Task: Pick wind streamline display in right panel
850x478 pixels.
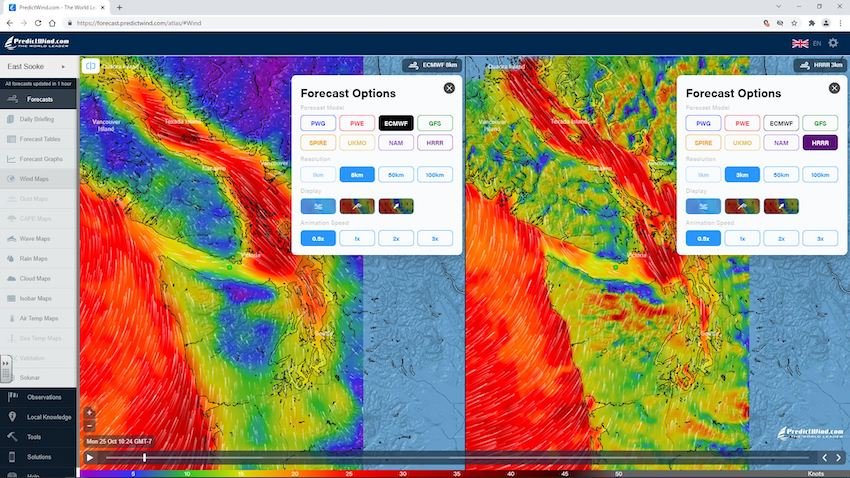Action: point(703,206)
